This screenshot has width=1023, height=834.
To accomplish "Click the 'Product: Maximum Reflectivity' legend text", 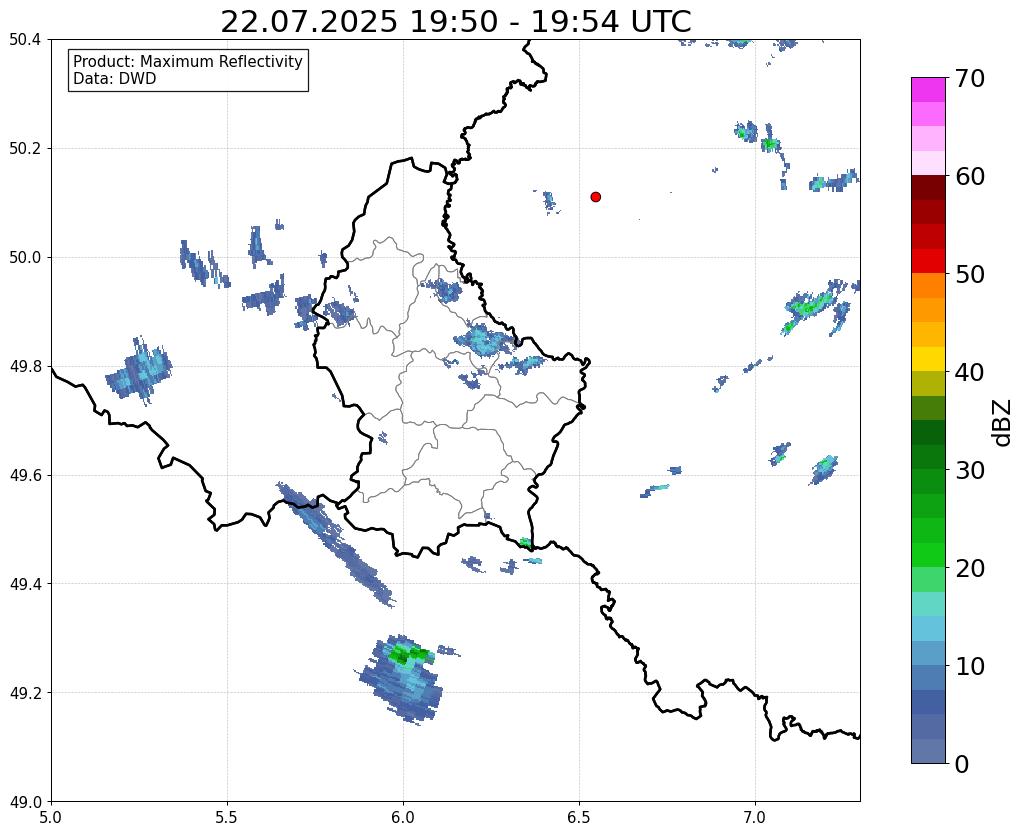I will tap(188, 61).
